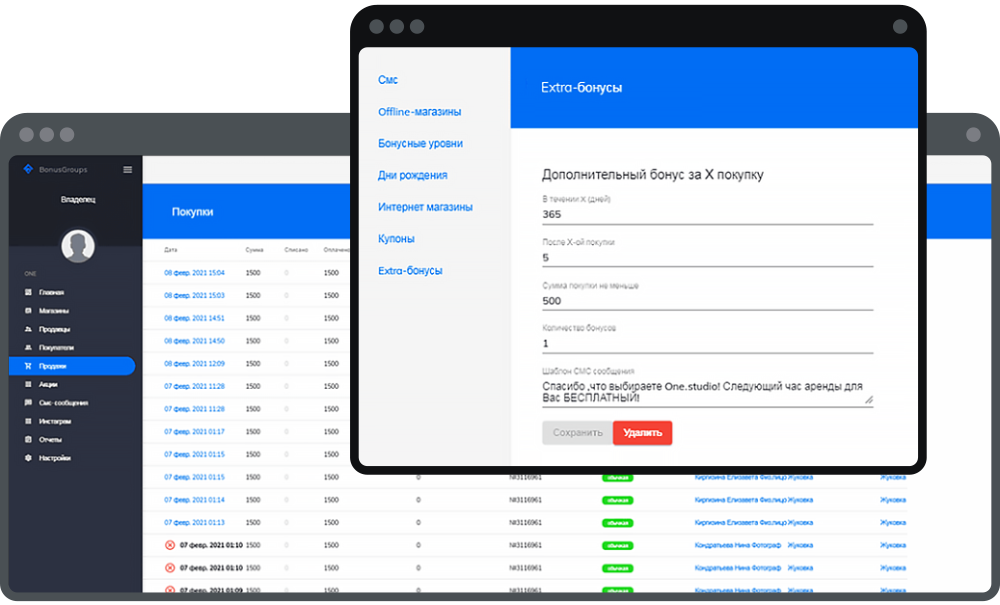The height and width of the screenshot is (605, 1000).
Task: Open the Купоны settings section
Action: (x=396, y=238)
